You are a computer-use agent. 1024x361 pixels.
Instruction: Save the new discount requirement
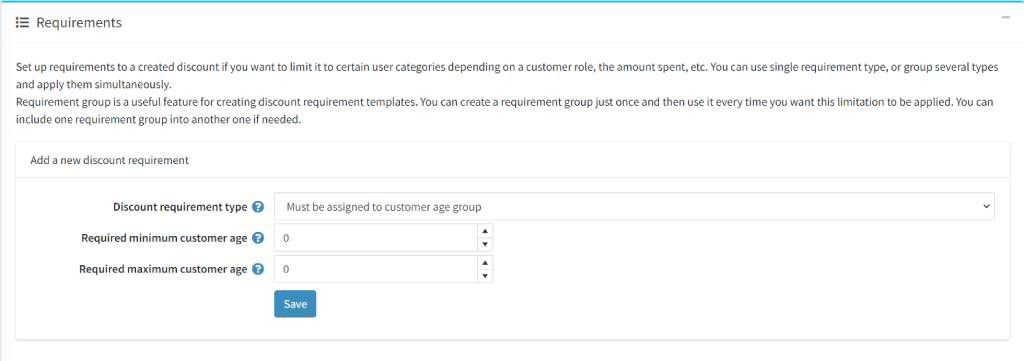(x=295, y=304)
